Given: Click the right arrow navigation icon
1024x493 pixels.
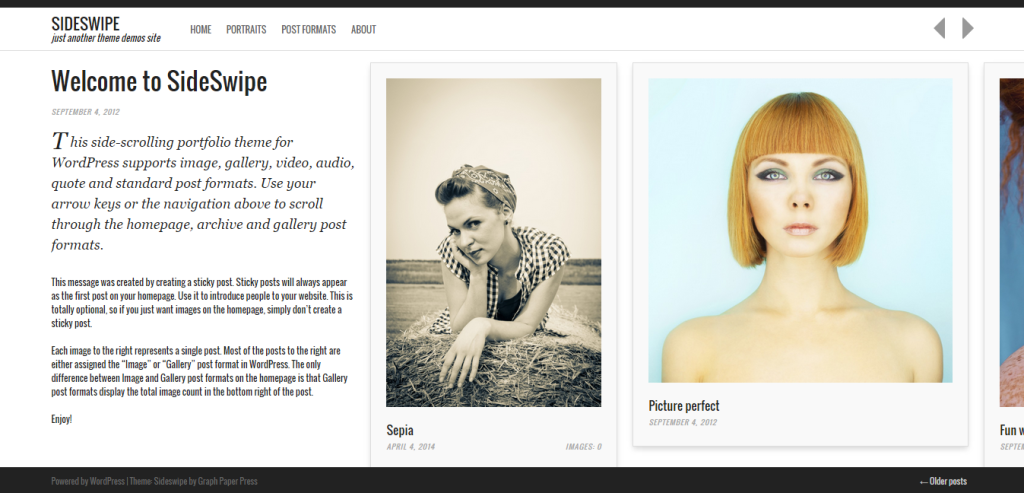Looking at the screenshot, I should coord(968,28).
